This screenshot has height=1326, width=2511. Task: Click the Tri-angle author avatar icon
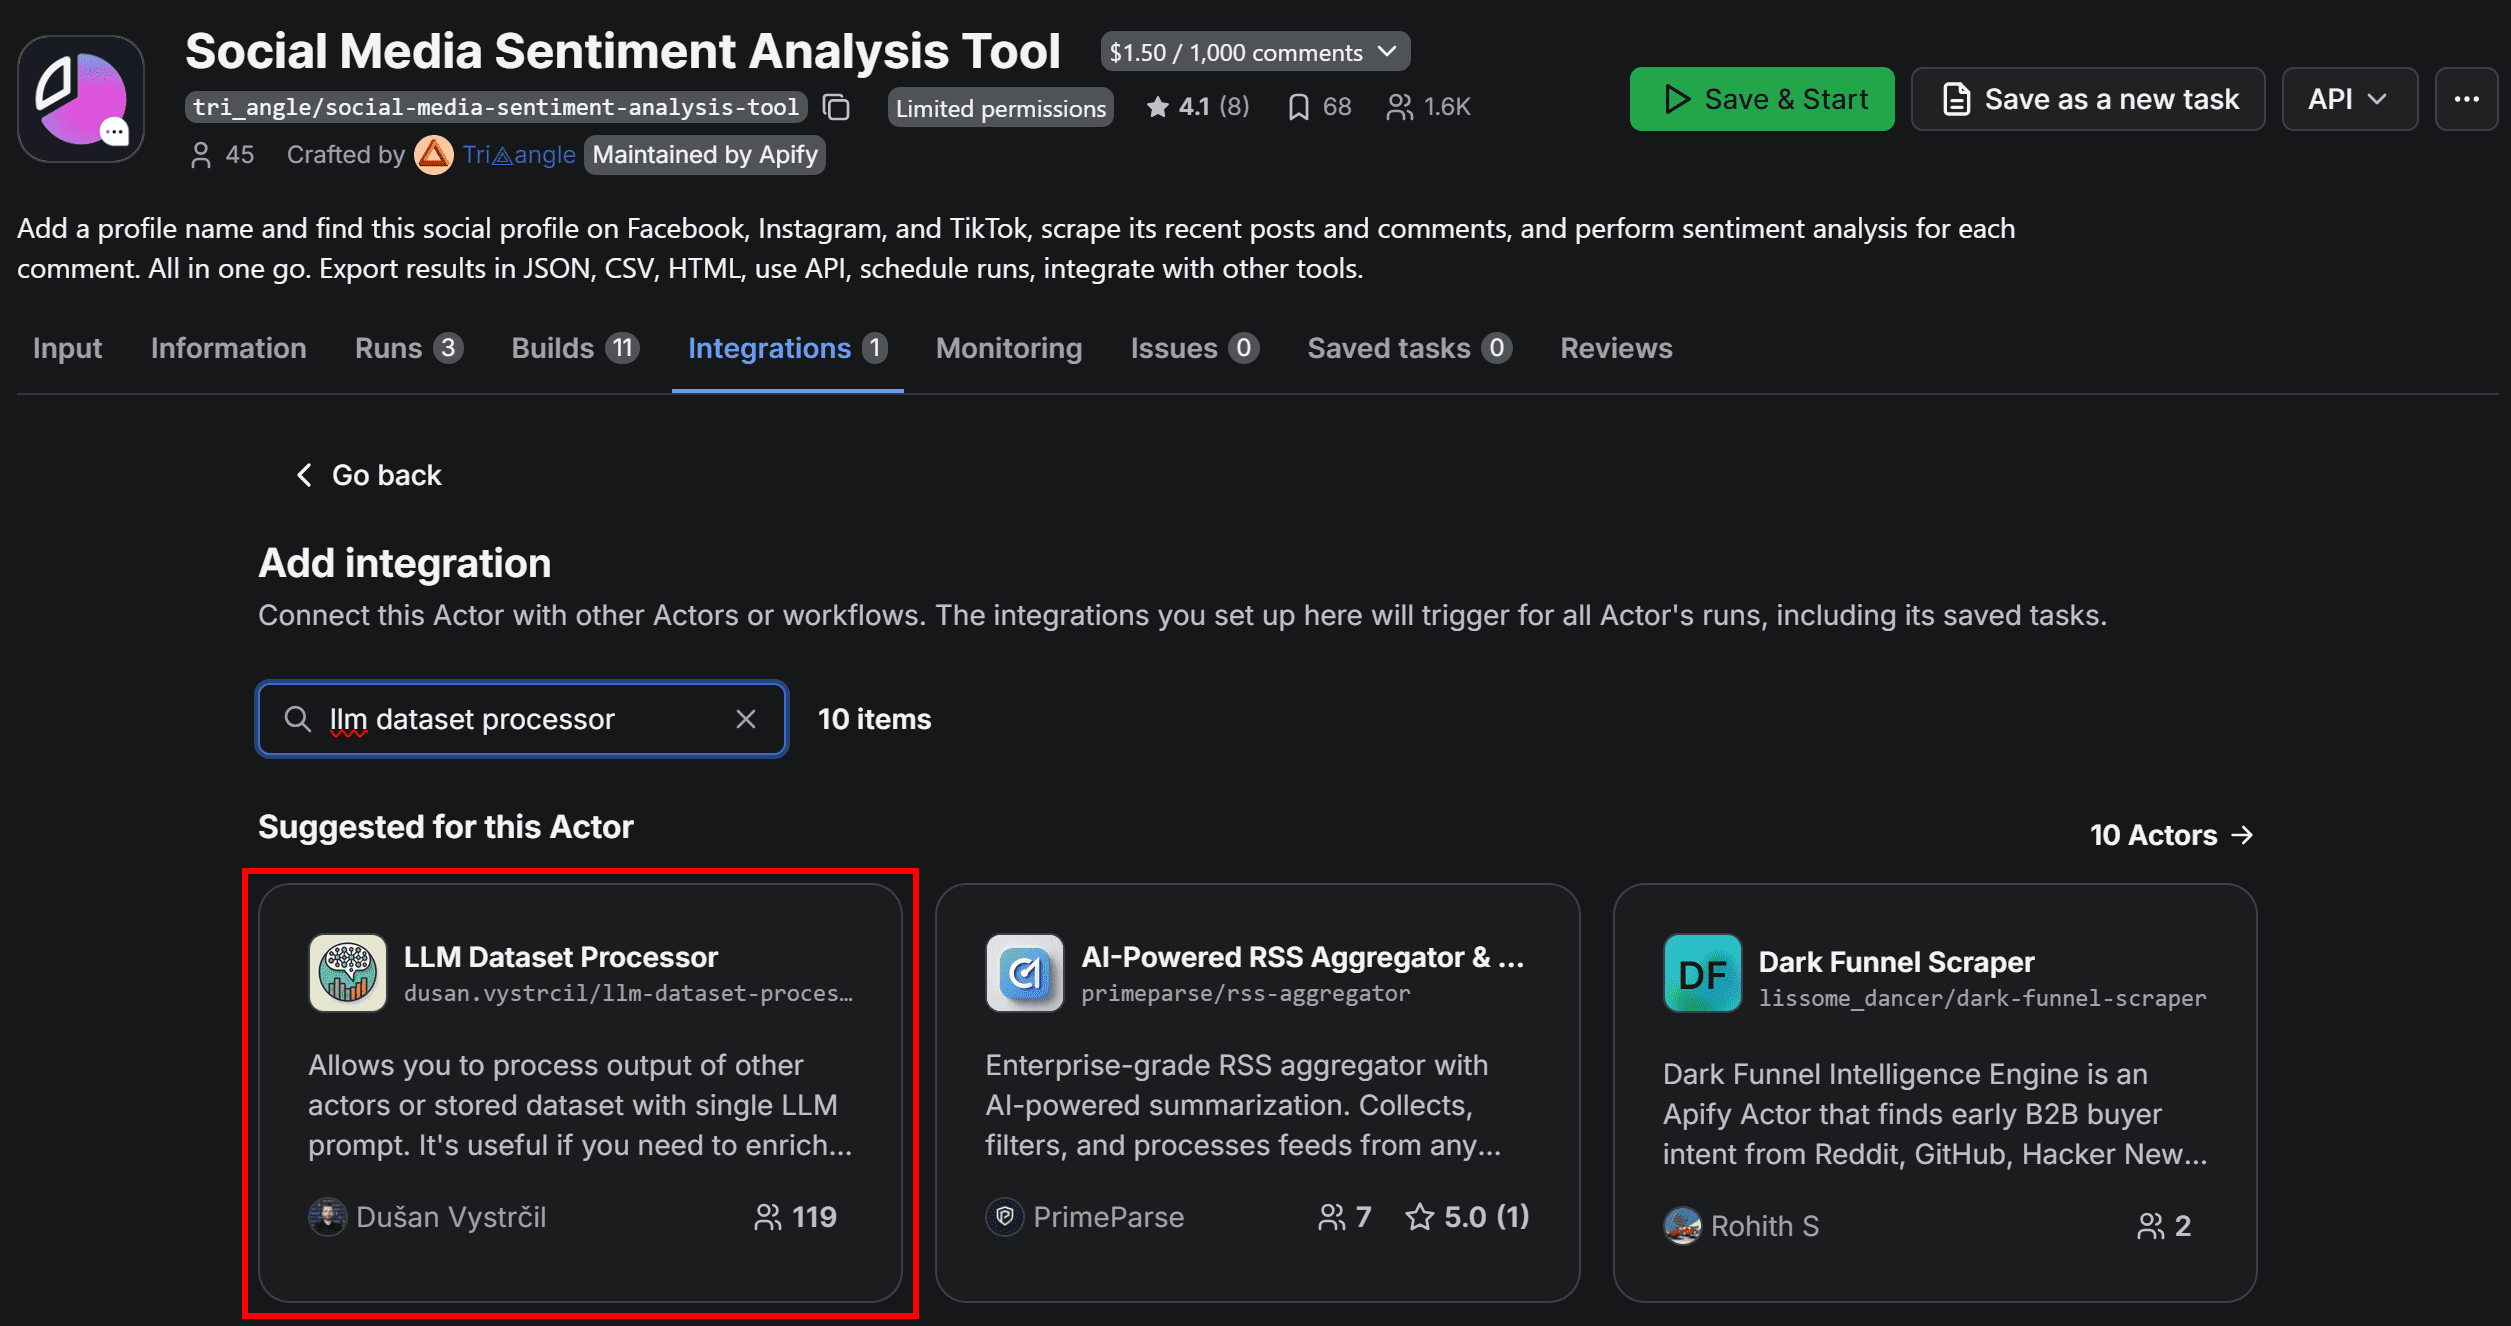pos(434,155)
